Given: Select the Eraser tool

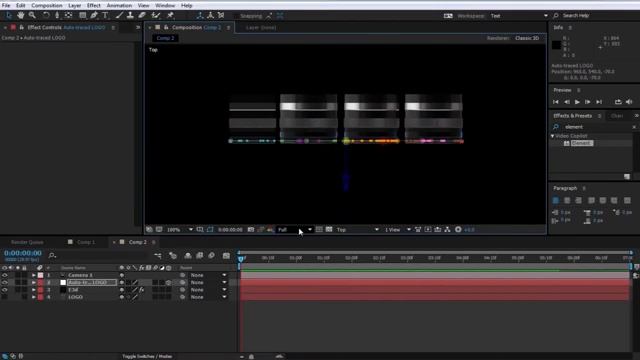Looking at the screenshot, I should pyautogui.click(x=142, y=16).
